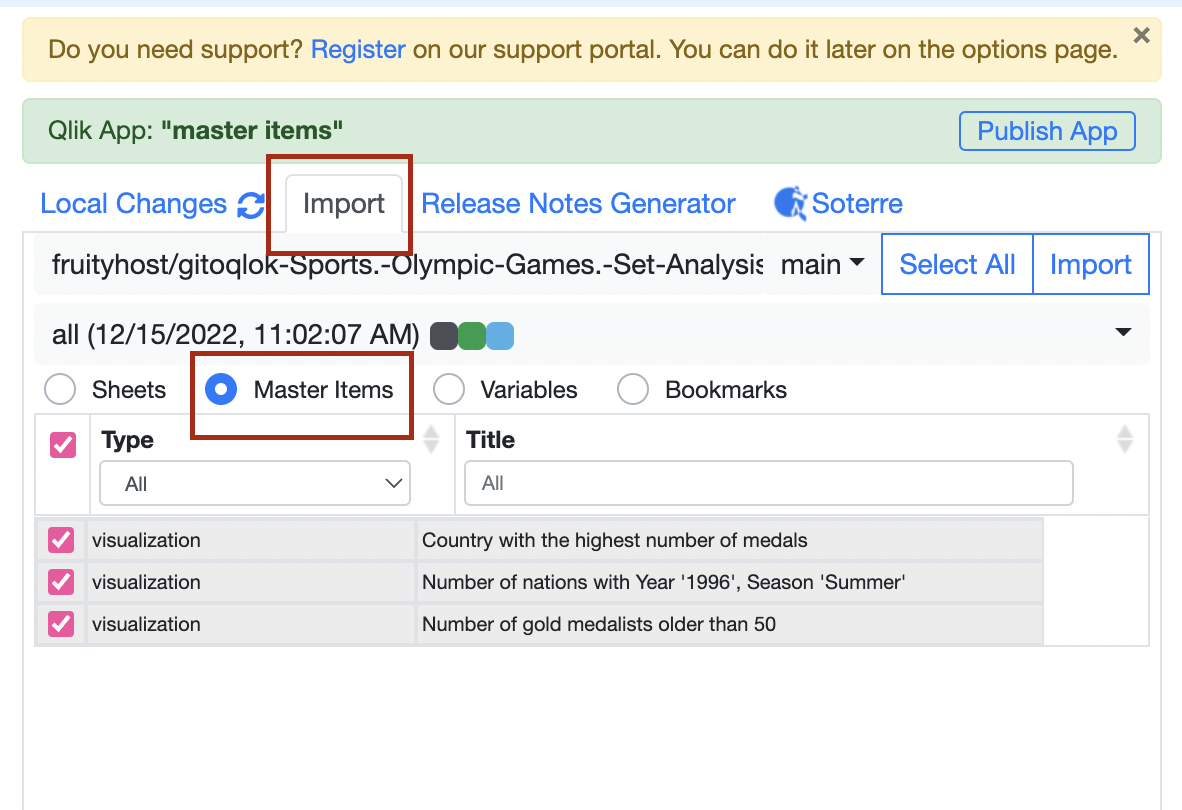This screenshot has width=1182, height=810.
Task: Dismiss the support banner with the X icon
Action: click(1141, 35)
